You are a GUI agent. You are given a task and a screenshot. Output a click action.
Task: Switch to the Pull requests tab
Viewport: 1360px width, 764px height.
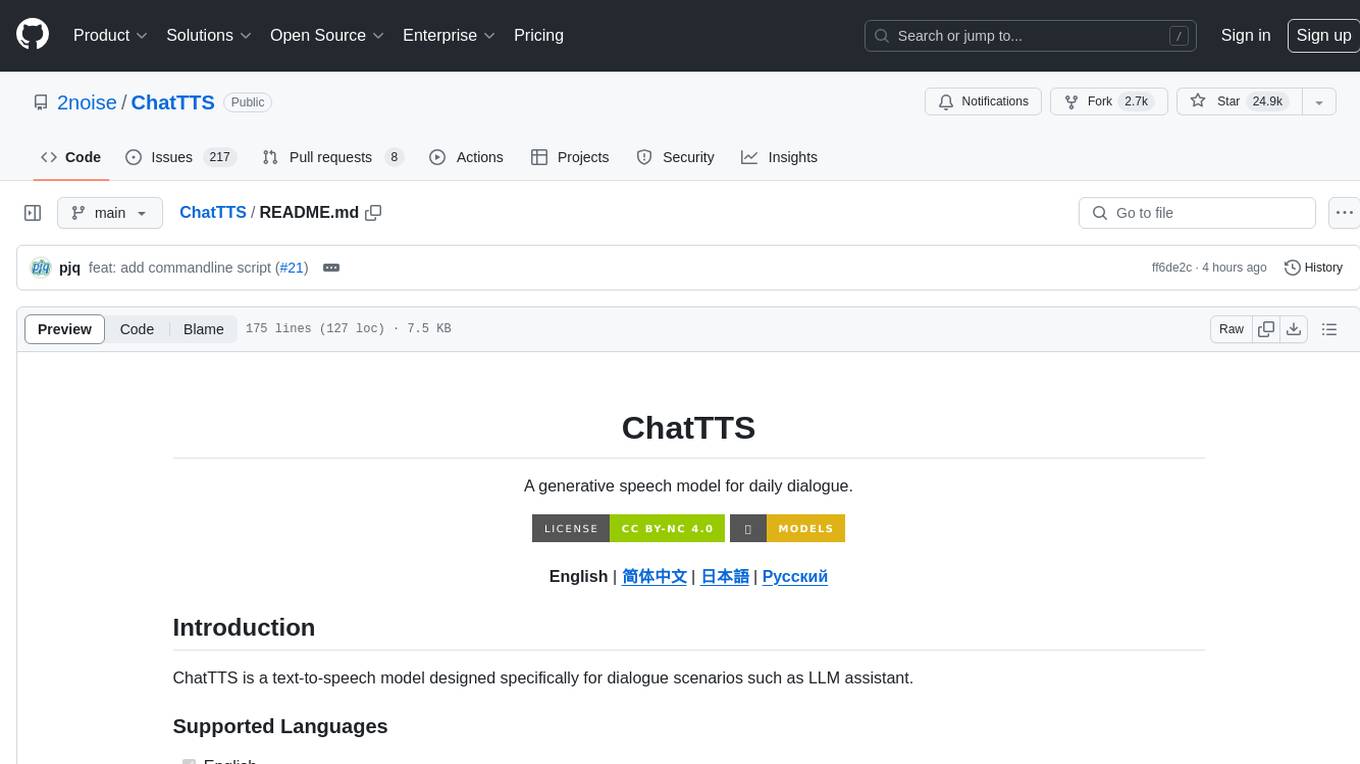(x=333, y=157)
